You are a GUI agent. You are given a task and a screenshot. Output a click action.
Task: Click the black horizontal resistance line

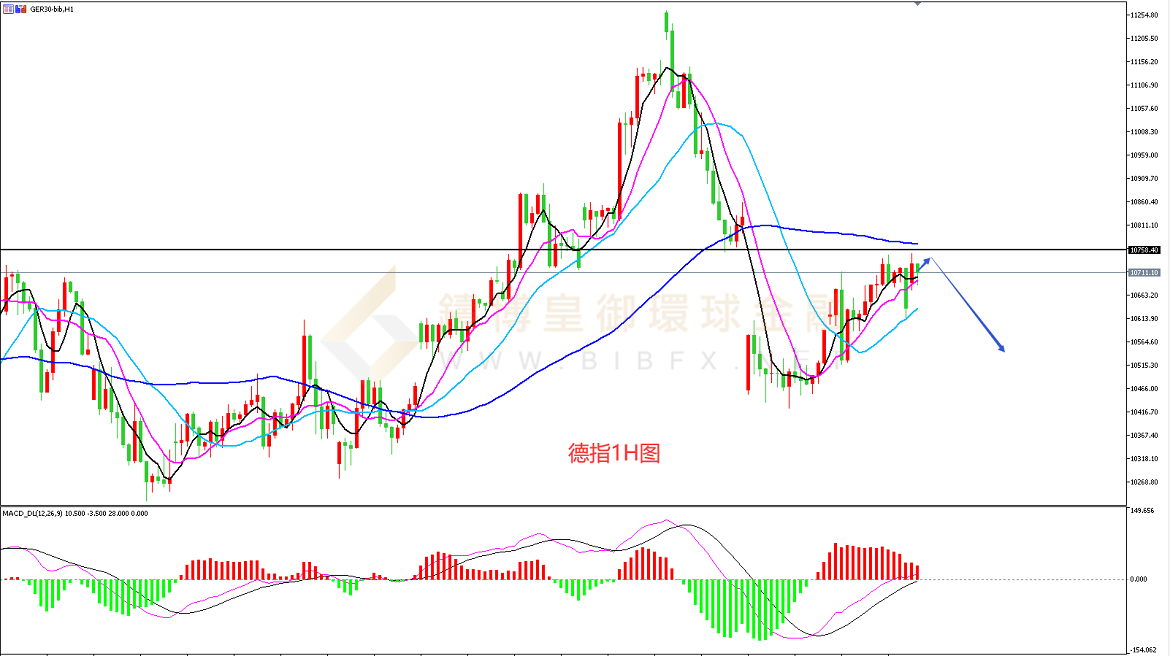(x=563, y=249)
